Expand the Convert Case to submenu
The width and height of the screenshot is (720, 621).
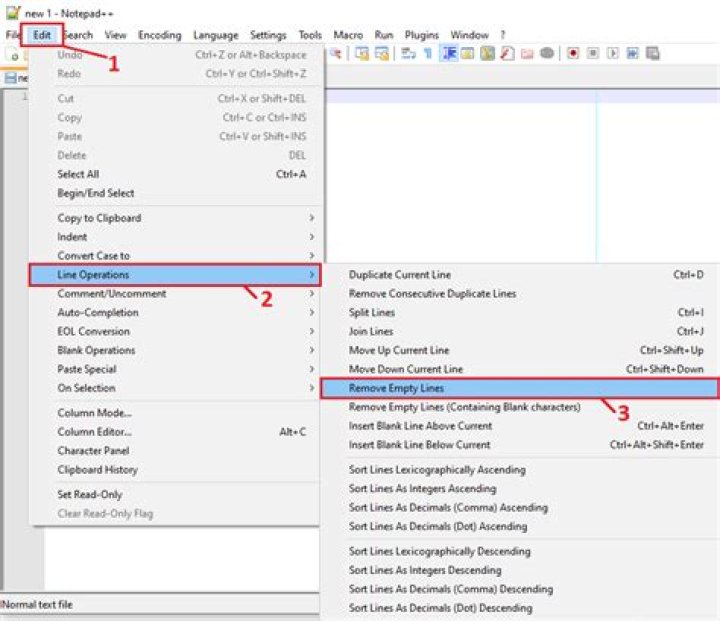coord(175,256)
